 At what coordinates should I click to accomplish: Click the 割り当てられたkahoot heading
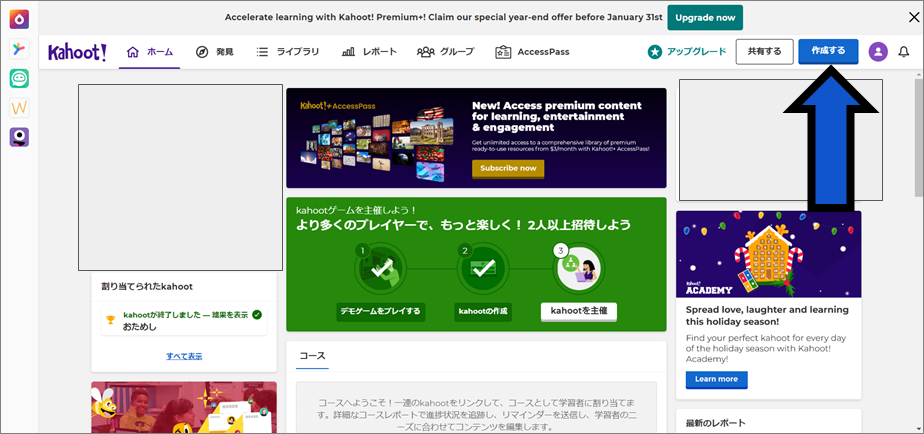pos(147,287)
